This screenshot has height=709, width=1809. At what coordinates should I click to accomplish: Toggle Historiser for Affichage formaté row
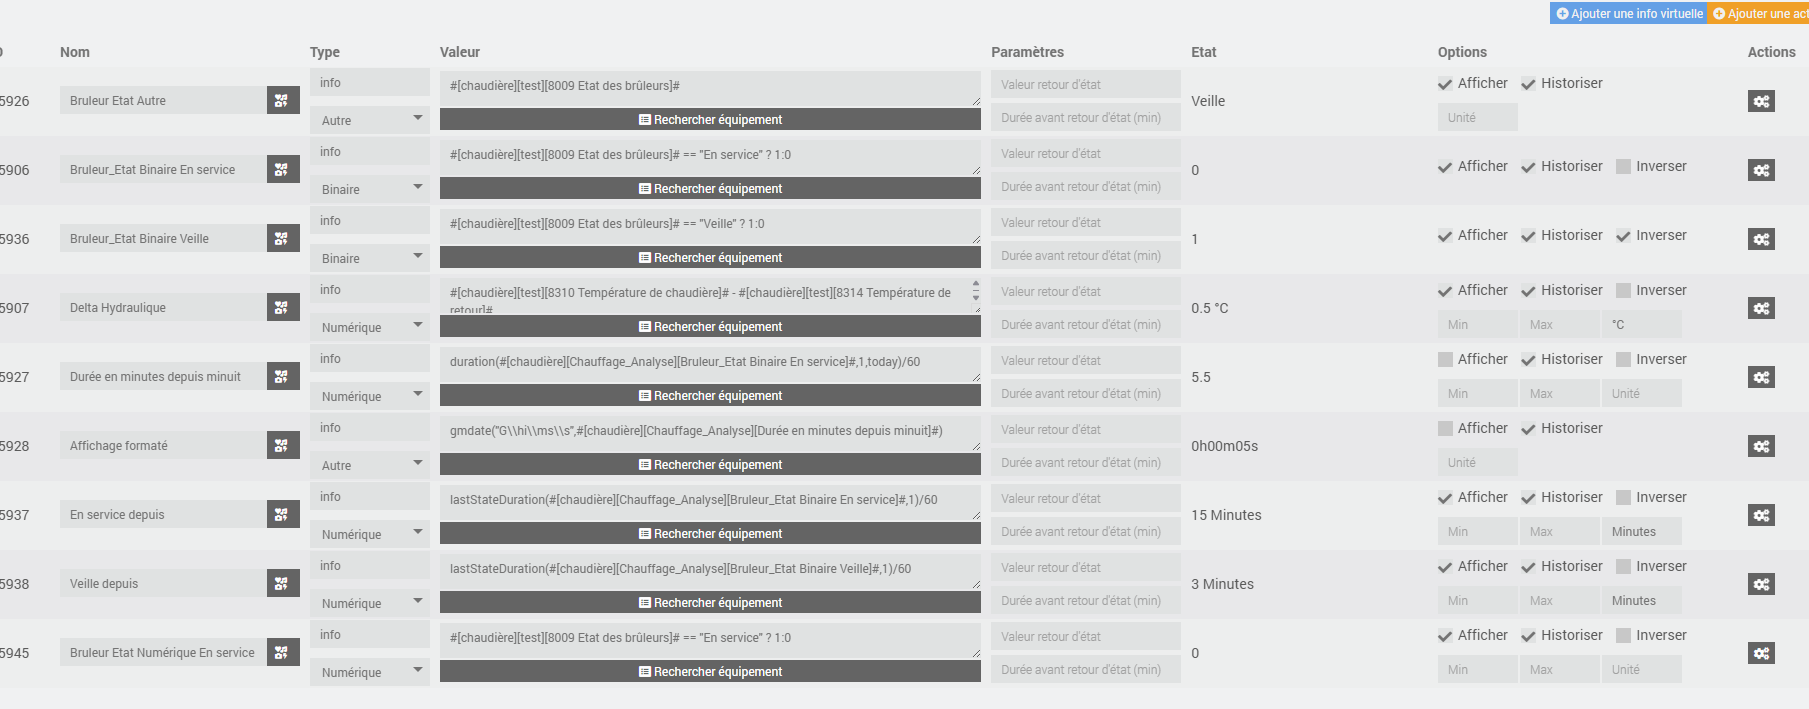click(1528, 429)
